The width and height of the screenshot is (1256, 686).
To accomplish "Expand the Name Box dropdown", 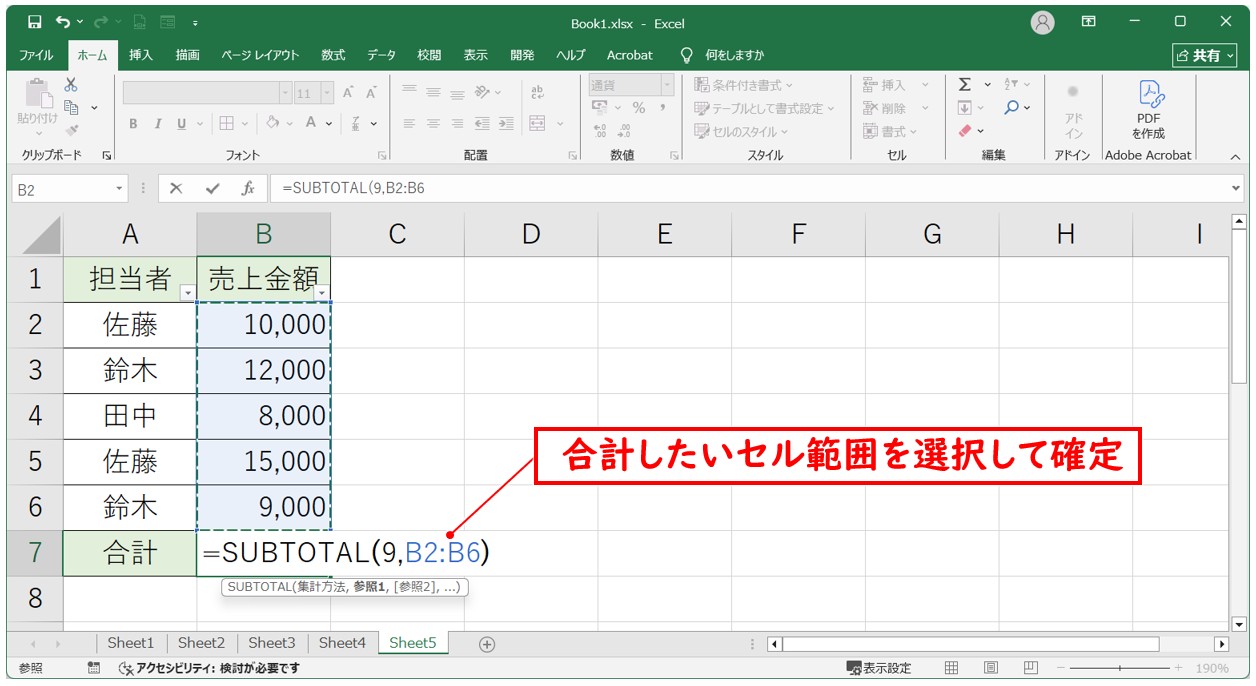I will pos(120,188).
